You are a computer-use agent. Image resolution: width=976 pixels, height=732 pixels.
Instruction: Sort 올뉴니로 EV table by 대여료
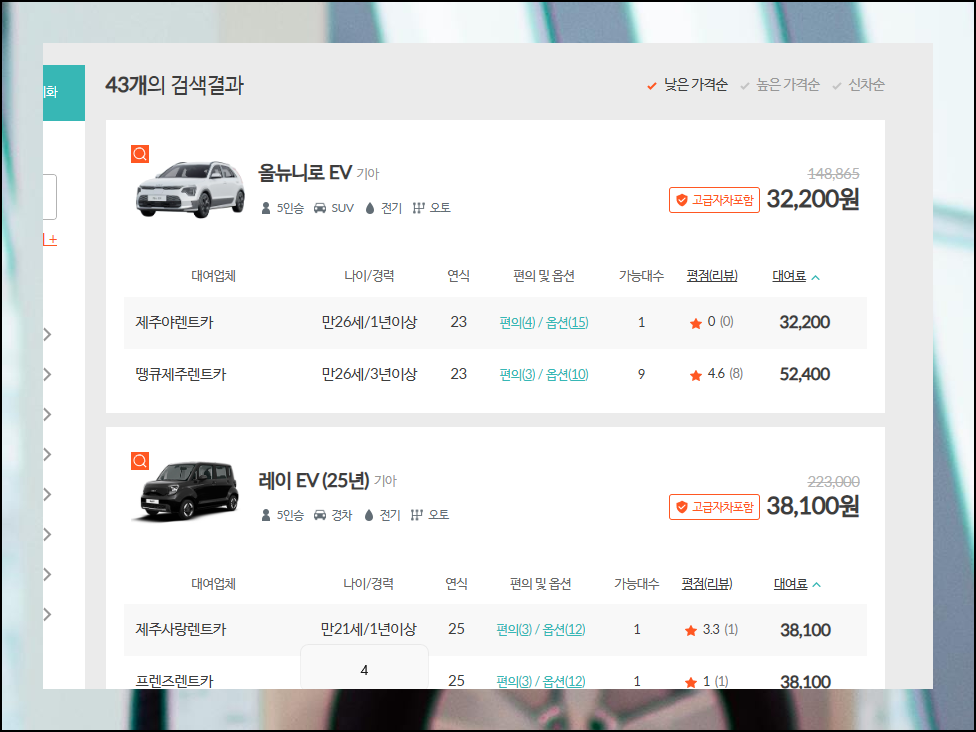795,276
